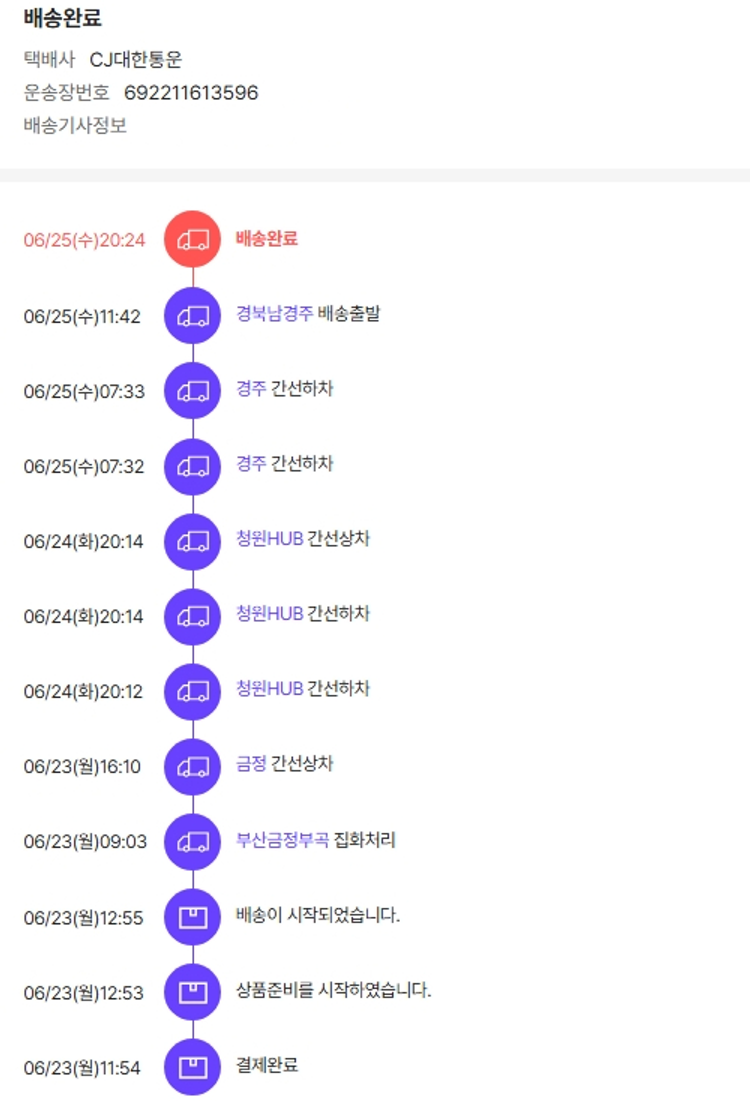This screenshot has height=1101, width=750.
Task: Click truck icon next to 청원HUB 간선상차
Action: click(x=192, y=541)
